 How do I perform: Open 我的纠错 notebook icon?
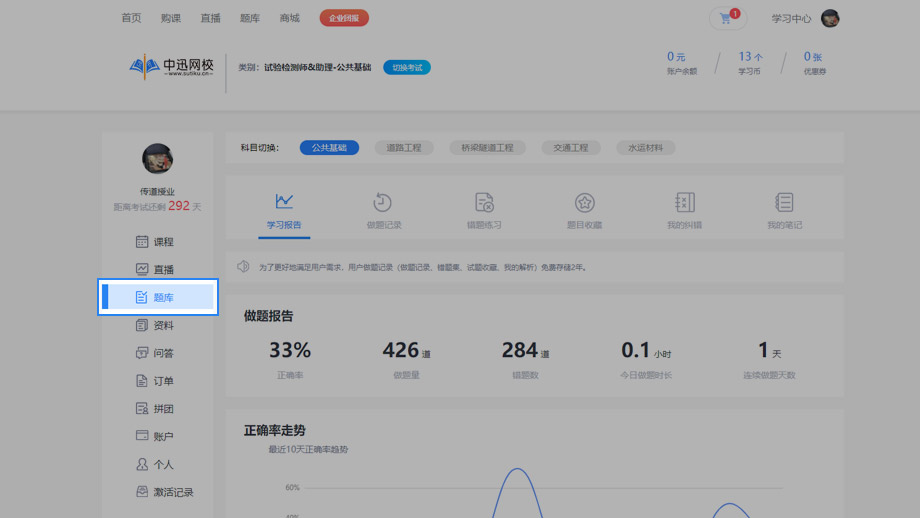pyautogui.click(x=684, y=203)
